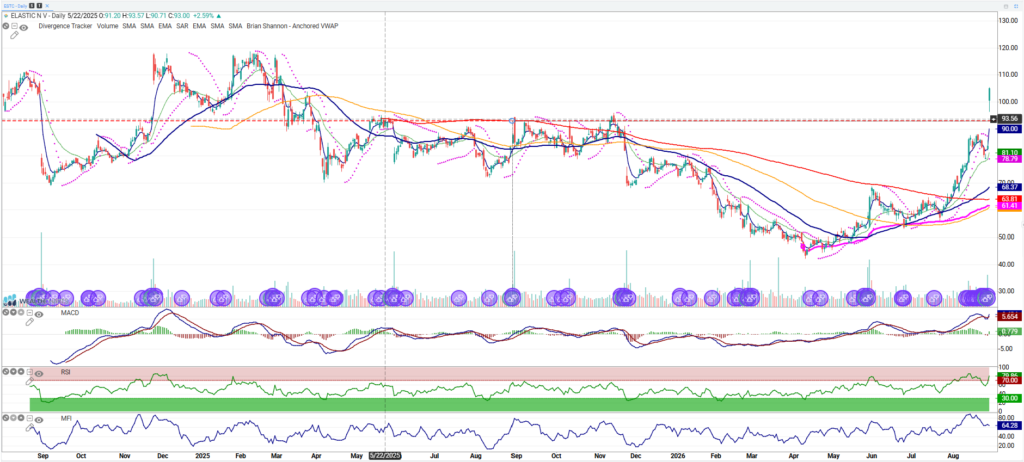Collapse the RSI pane legend

tap(29, 371)
